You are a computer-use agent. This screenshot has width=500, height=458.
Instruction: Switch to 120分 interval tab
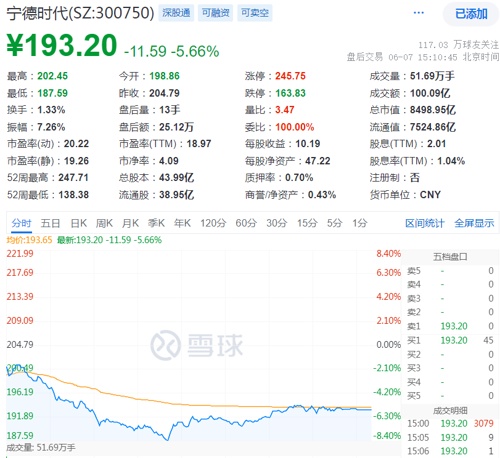213,223
